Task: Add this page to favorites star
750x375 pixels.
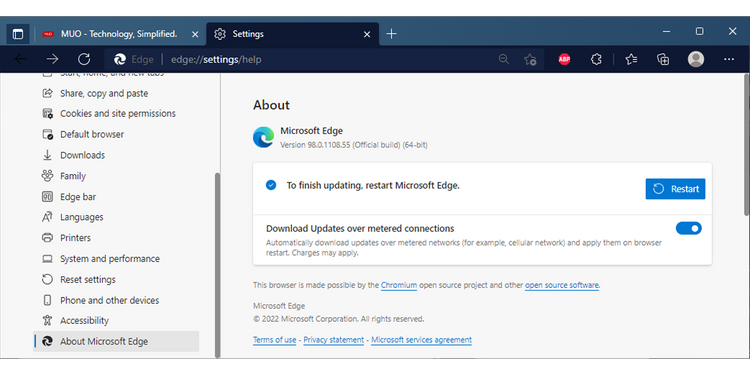Action: (x=529, y=59)
